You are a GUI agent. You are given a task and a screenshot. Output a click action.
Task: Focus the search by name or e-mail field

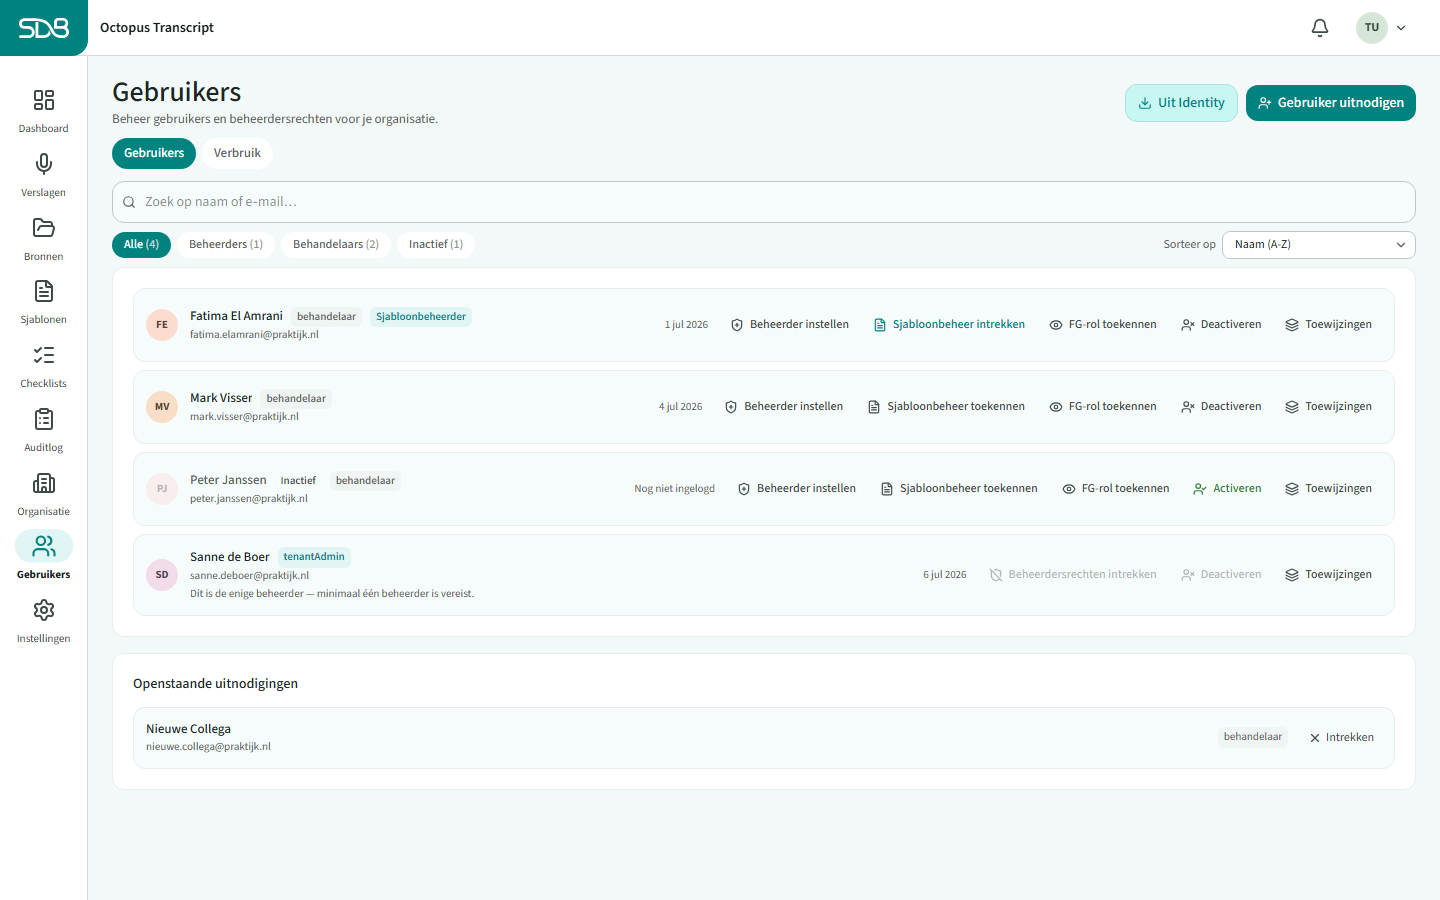764,202
